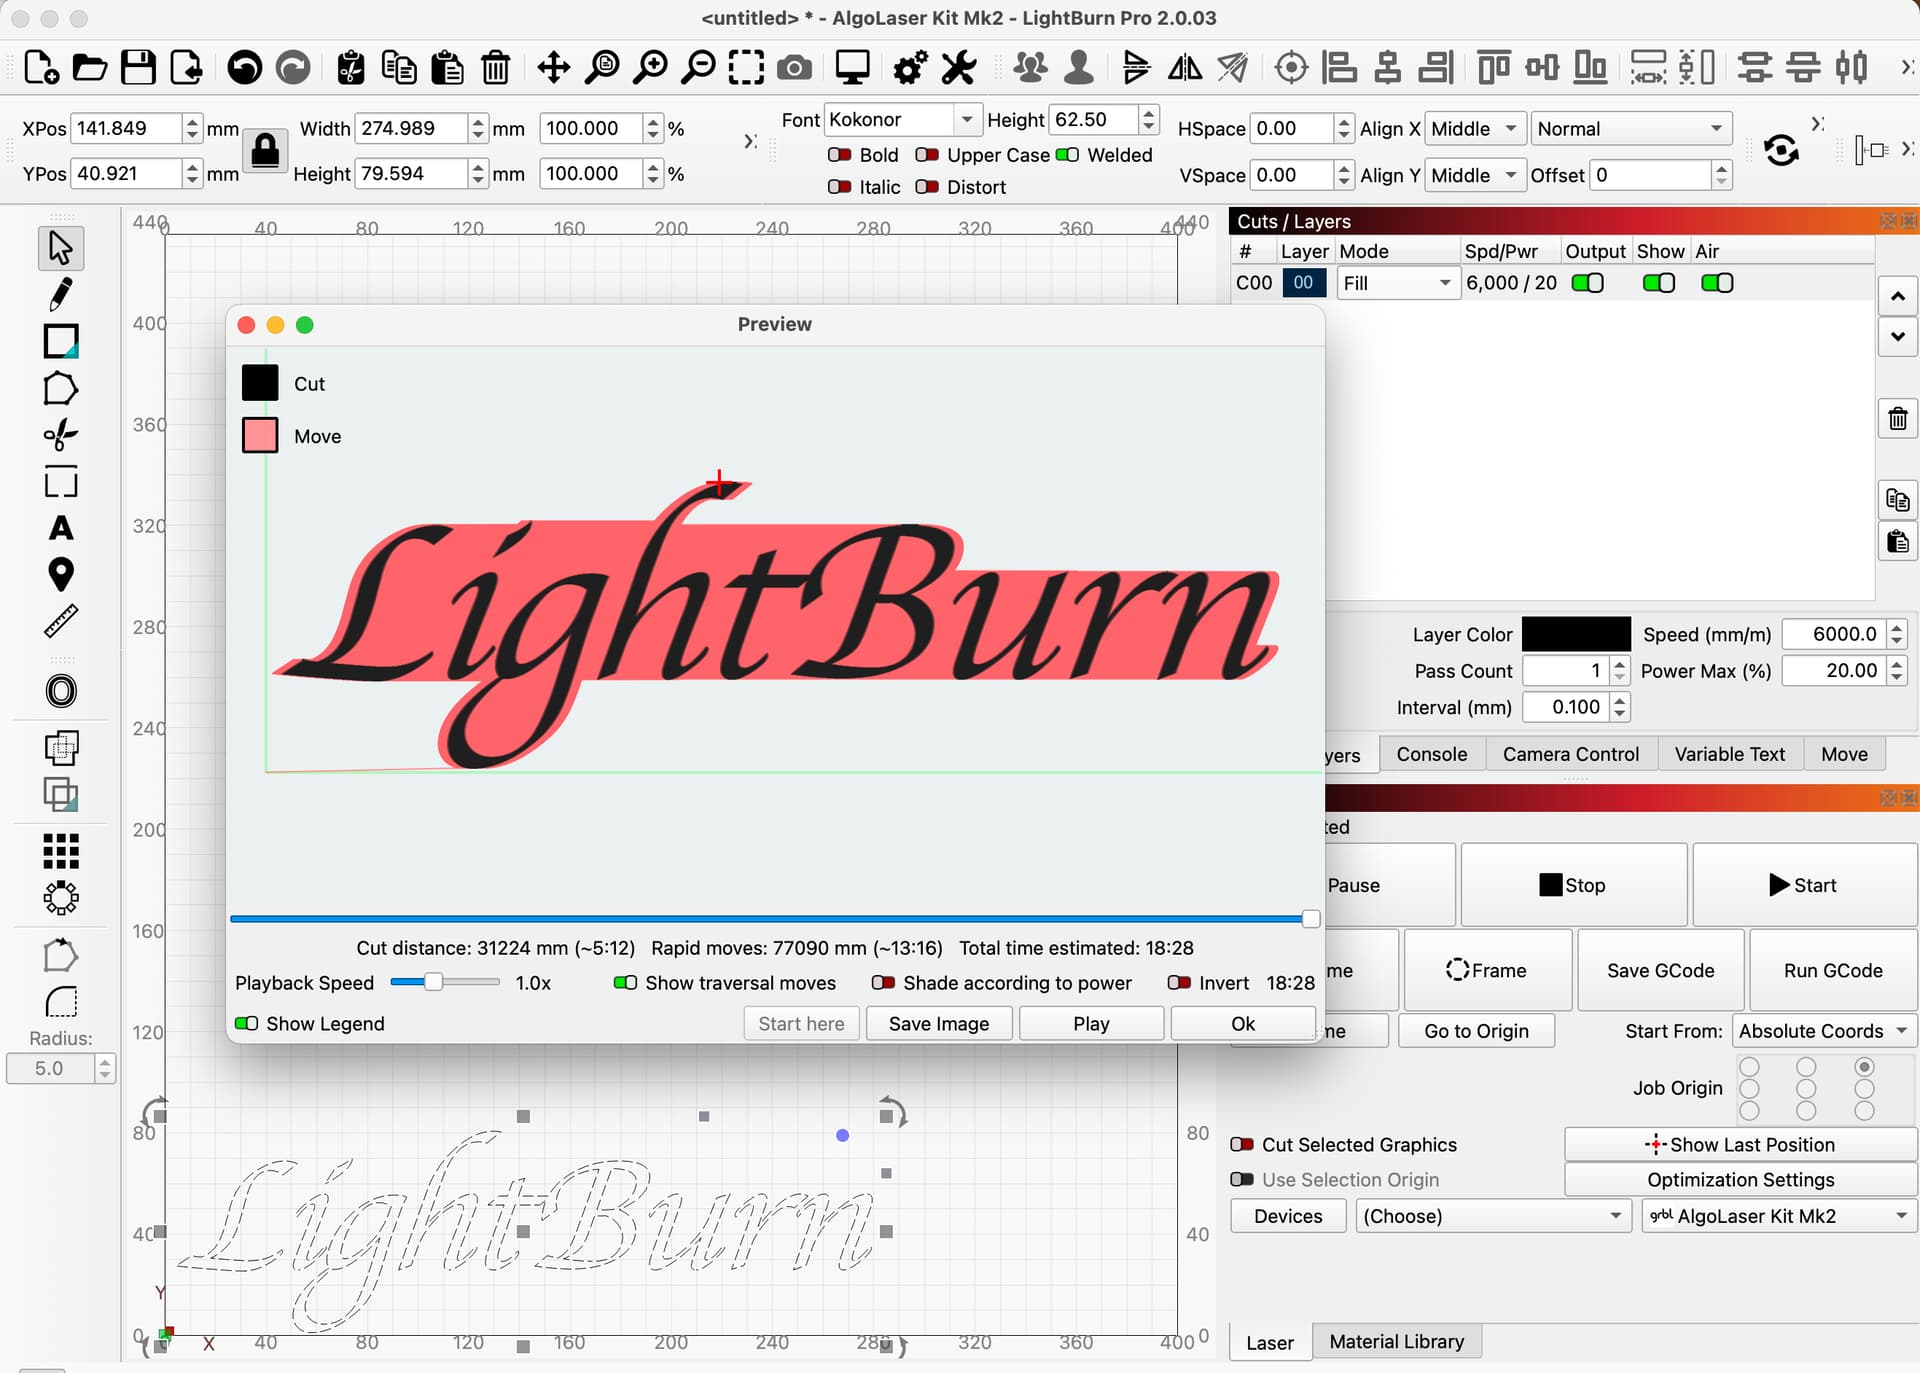Image resolution: width=1920 pixels, height=1373 pixels.
Task: Click the aspect ratio lock icon
Action: pos(265,151)
